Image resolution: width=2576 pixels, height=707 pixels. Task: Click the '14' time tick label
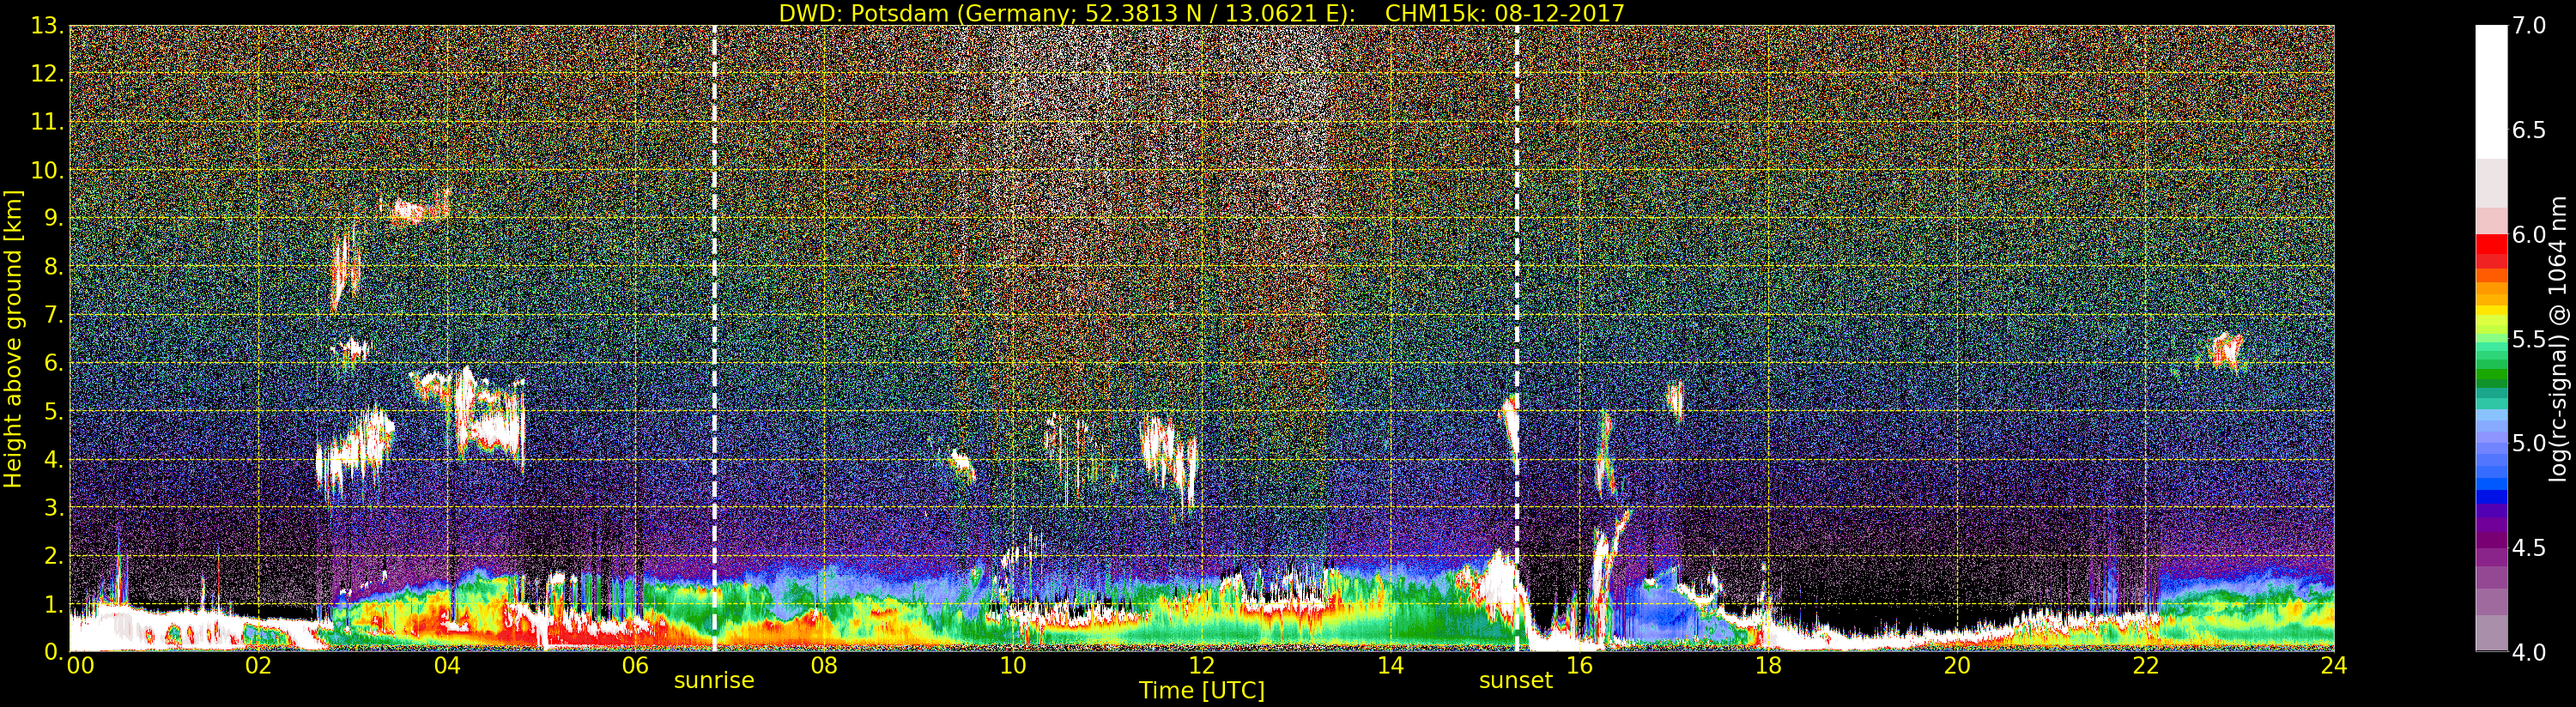[x=1391, y=666]
